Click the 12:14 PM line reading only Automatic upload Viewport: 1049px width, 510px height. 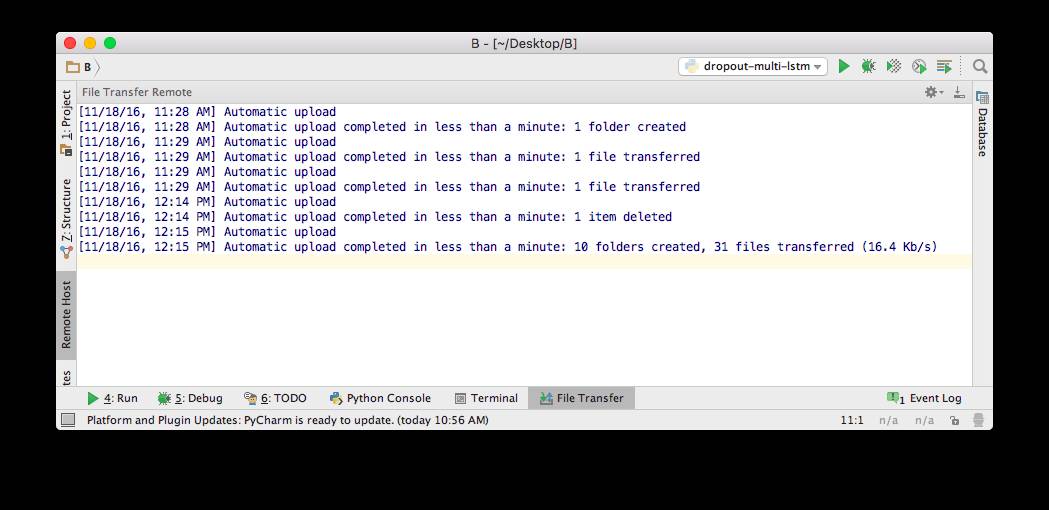point(207,202)
